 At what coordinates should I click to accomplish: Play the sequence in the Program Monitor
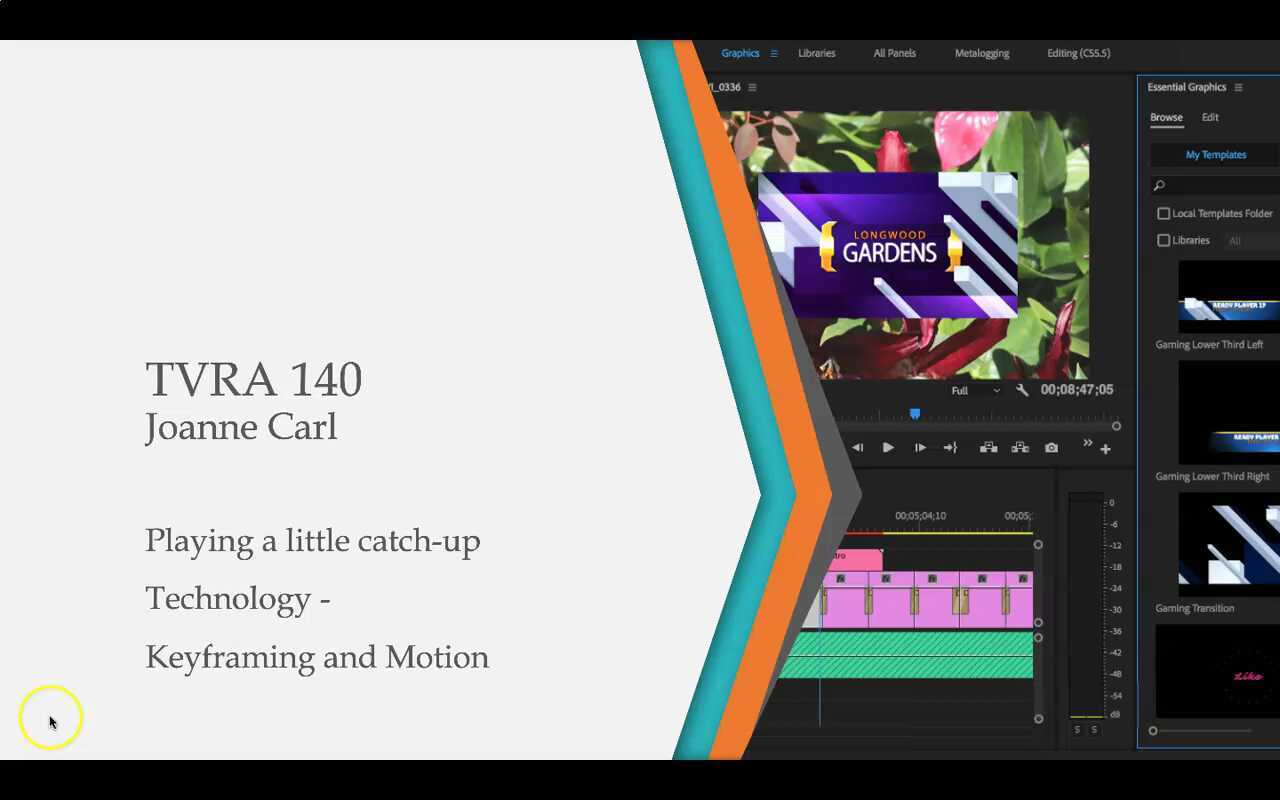coord(888,448)
